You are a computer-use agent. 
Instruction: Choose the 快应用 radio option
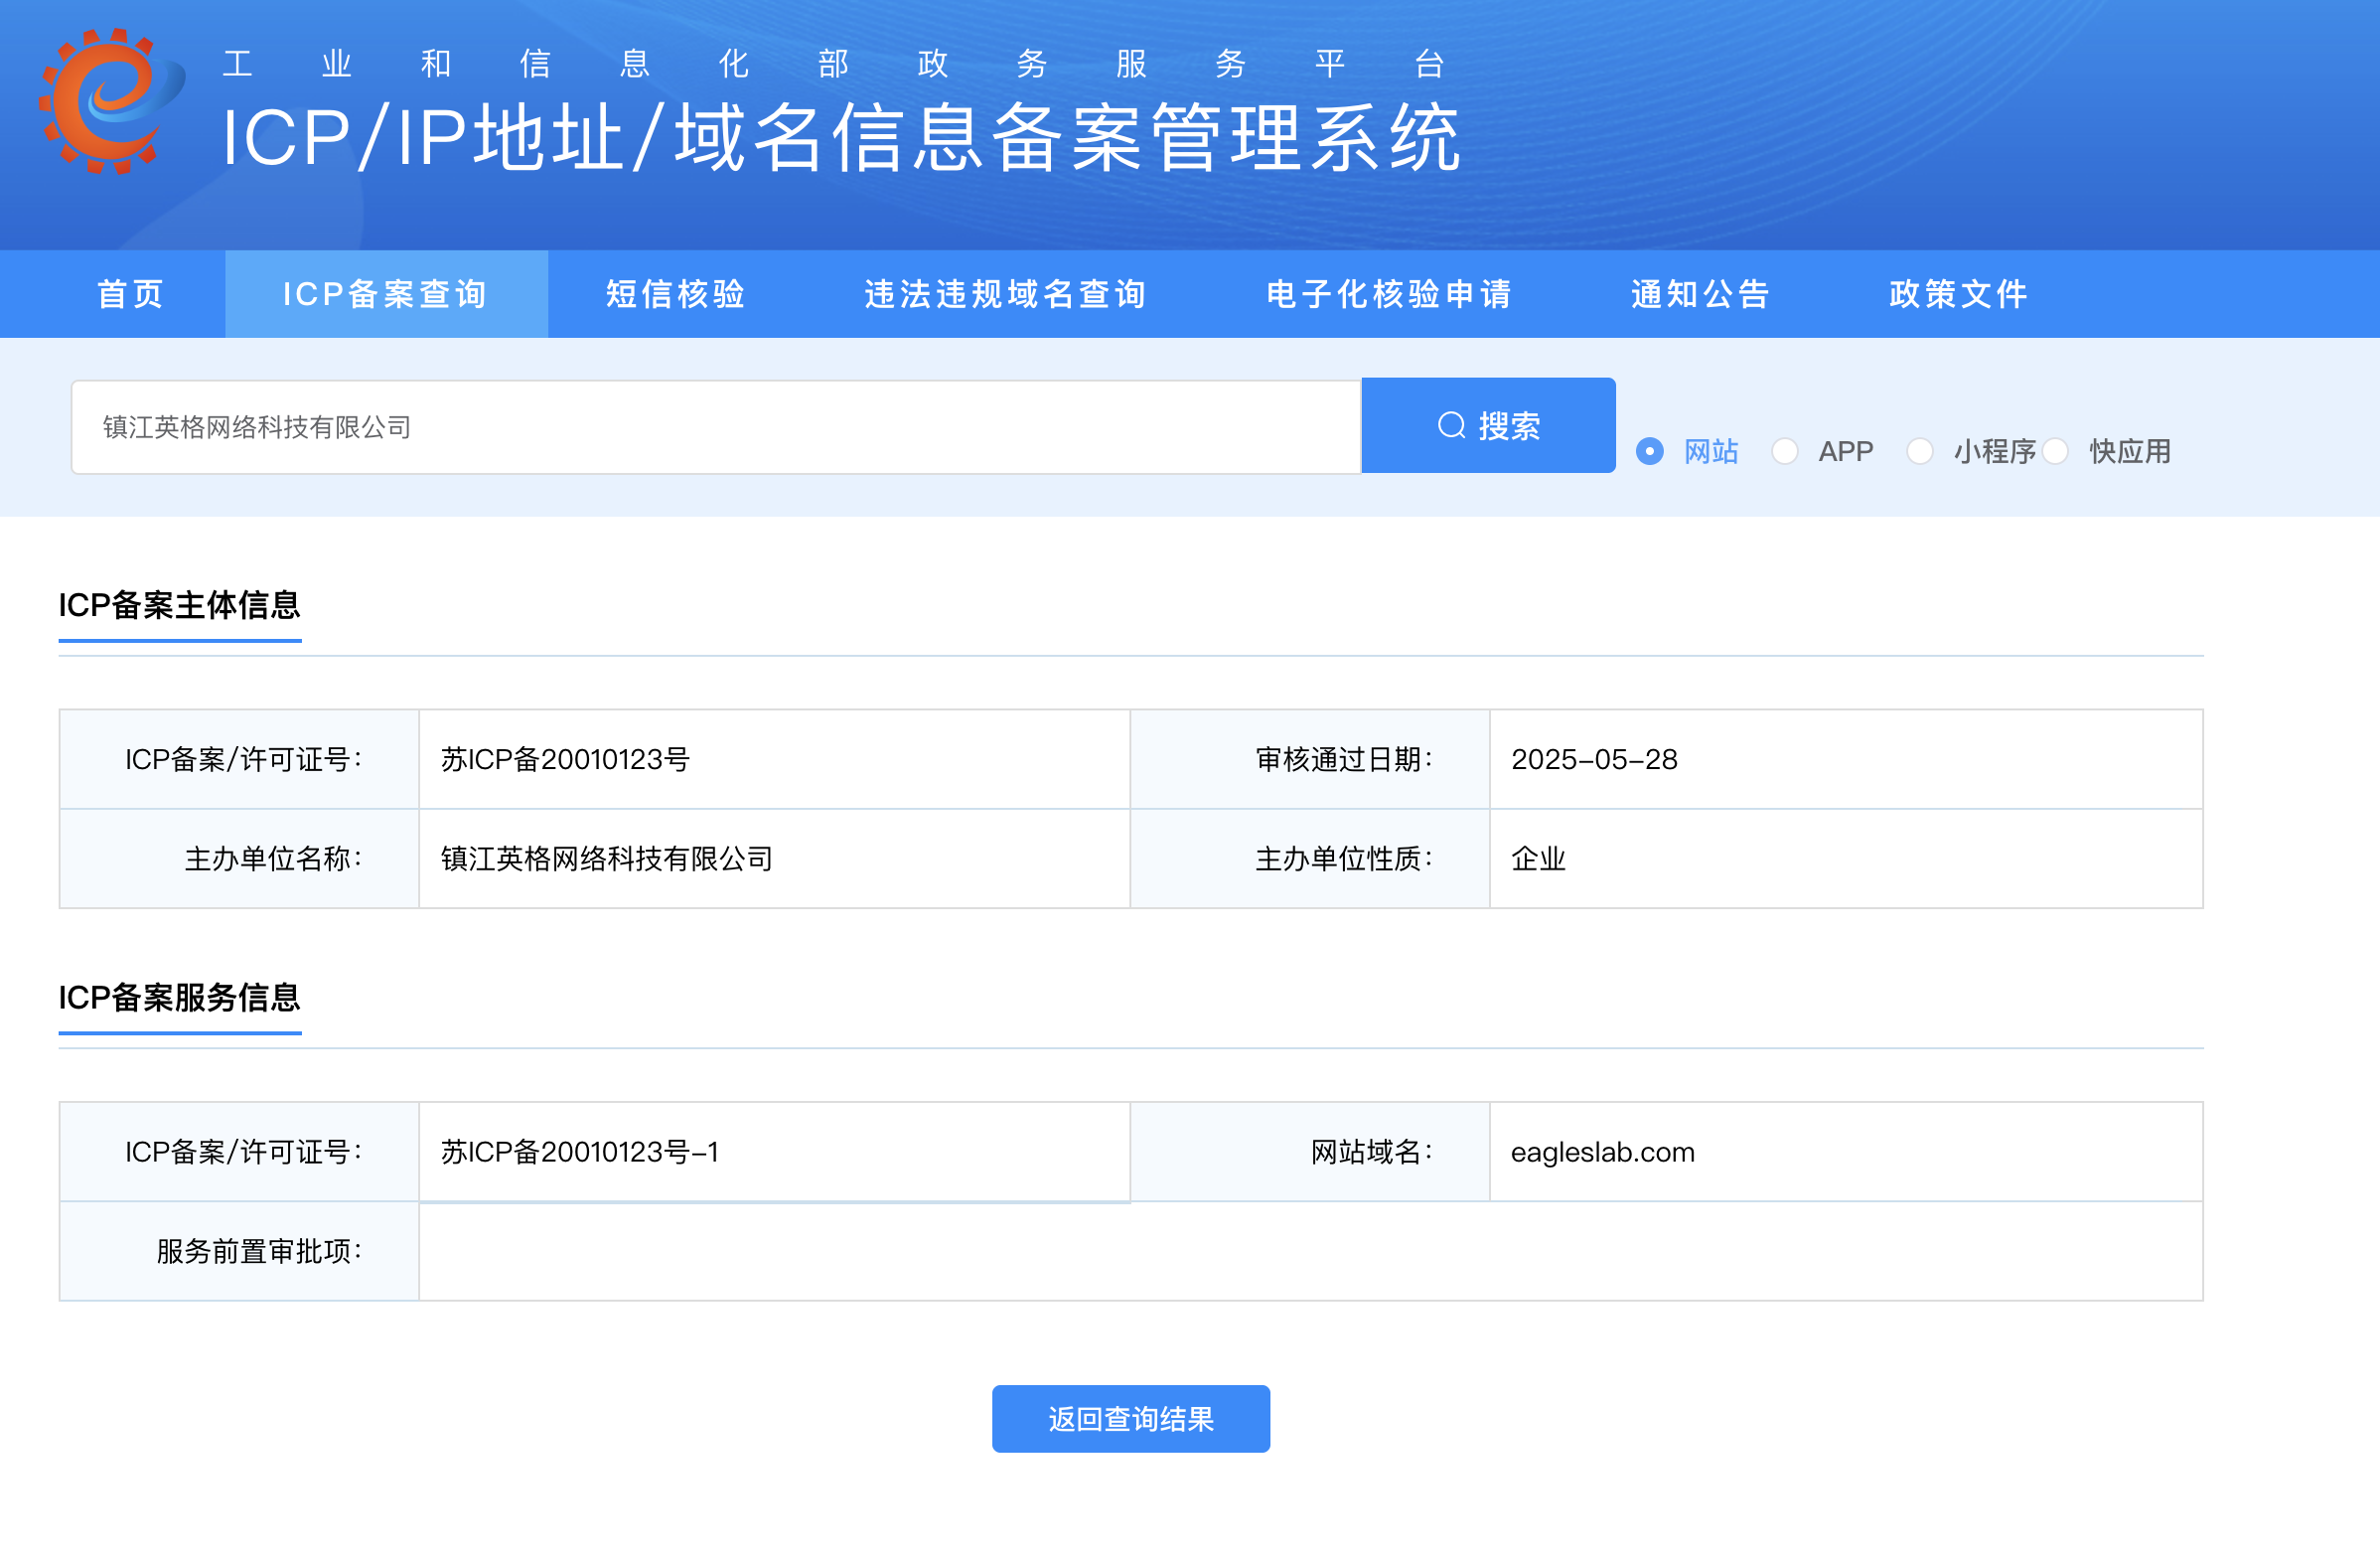2056,452
